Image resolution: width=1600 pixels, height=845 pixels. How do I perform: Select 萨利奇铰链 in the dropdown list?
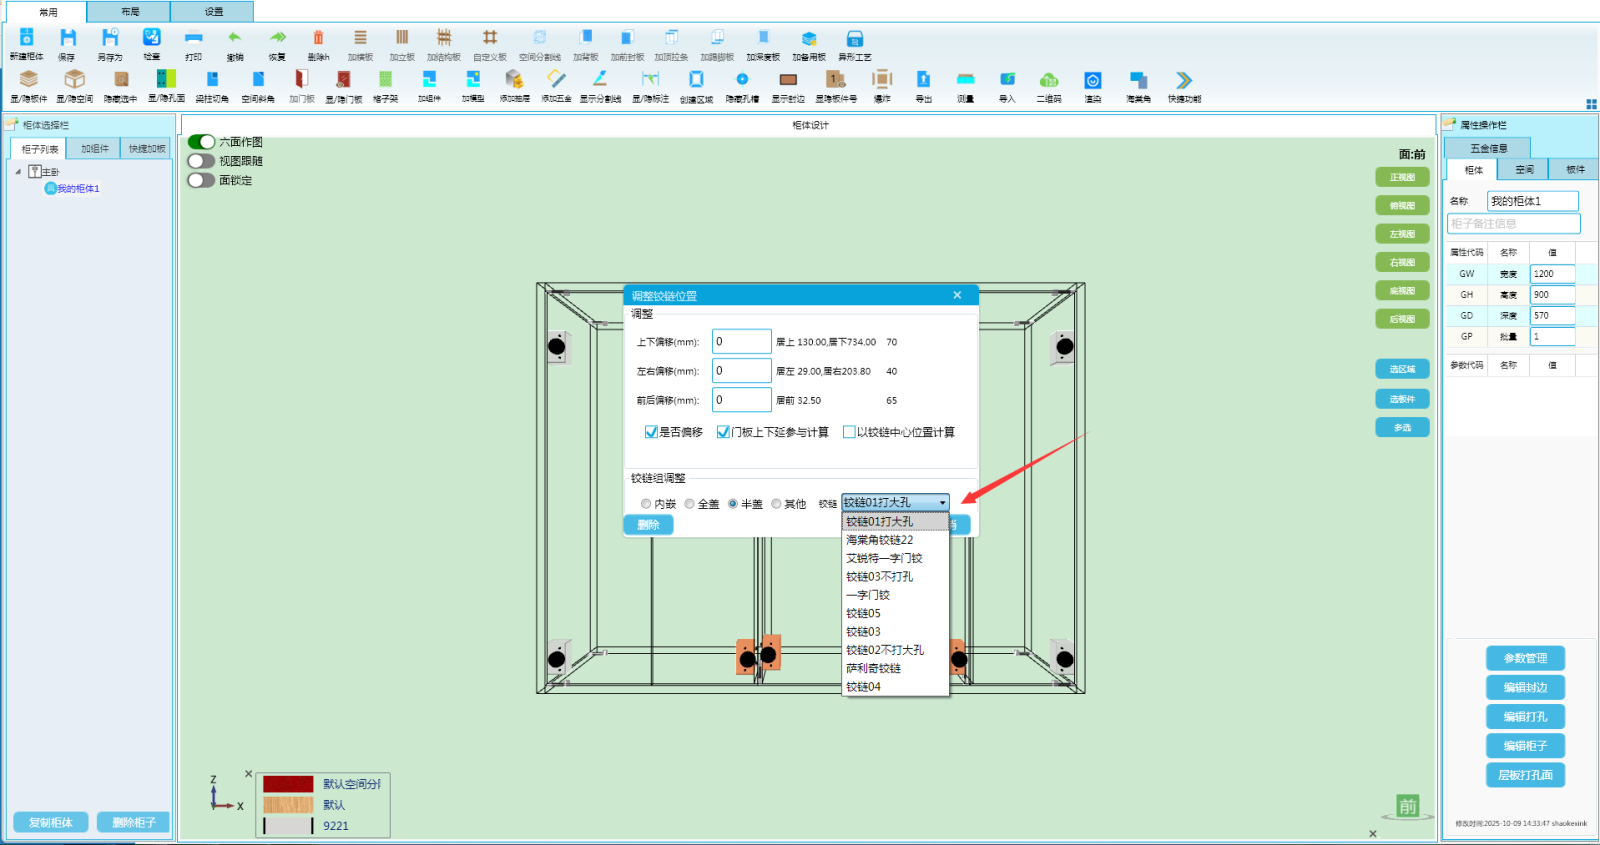pyautogui.click(x=874, y=668)
